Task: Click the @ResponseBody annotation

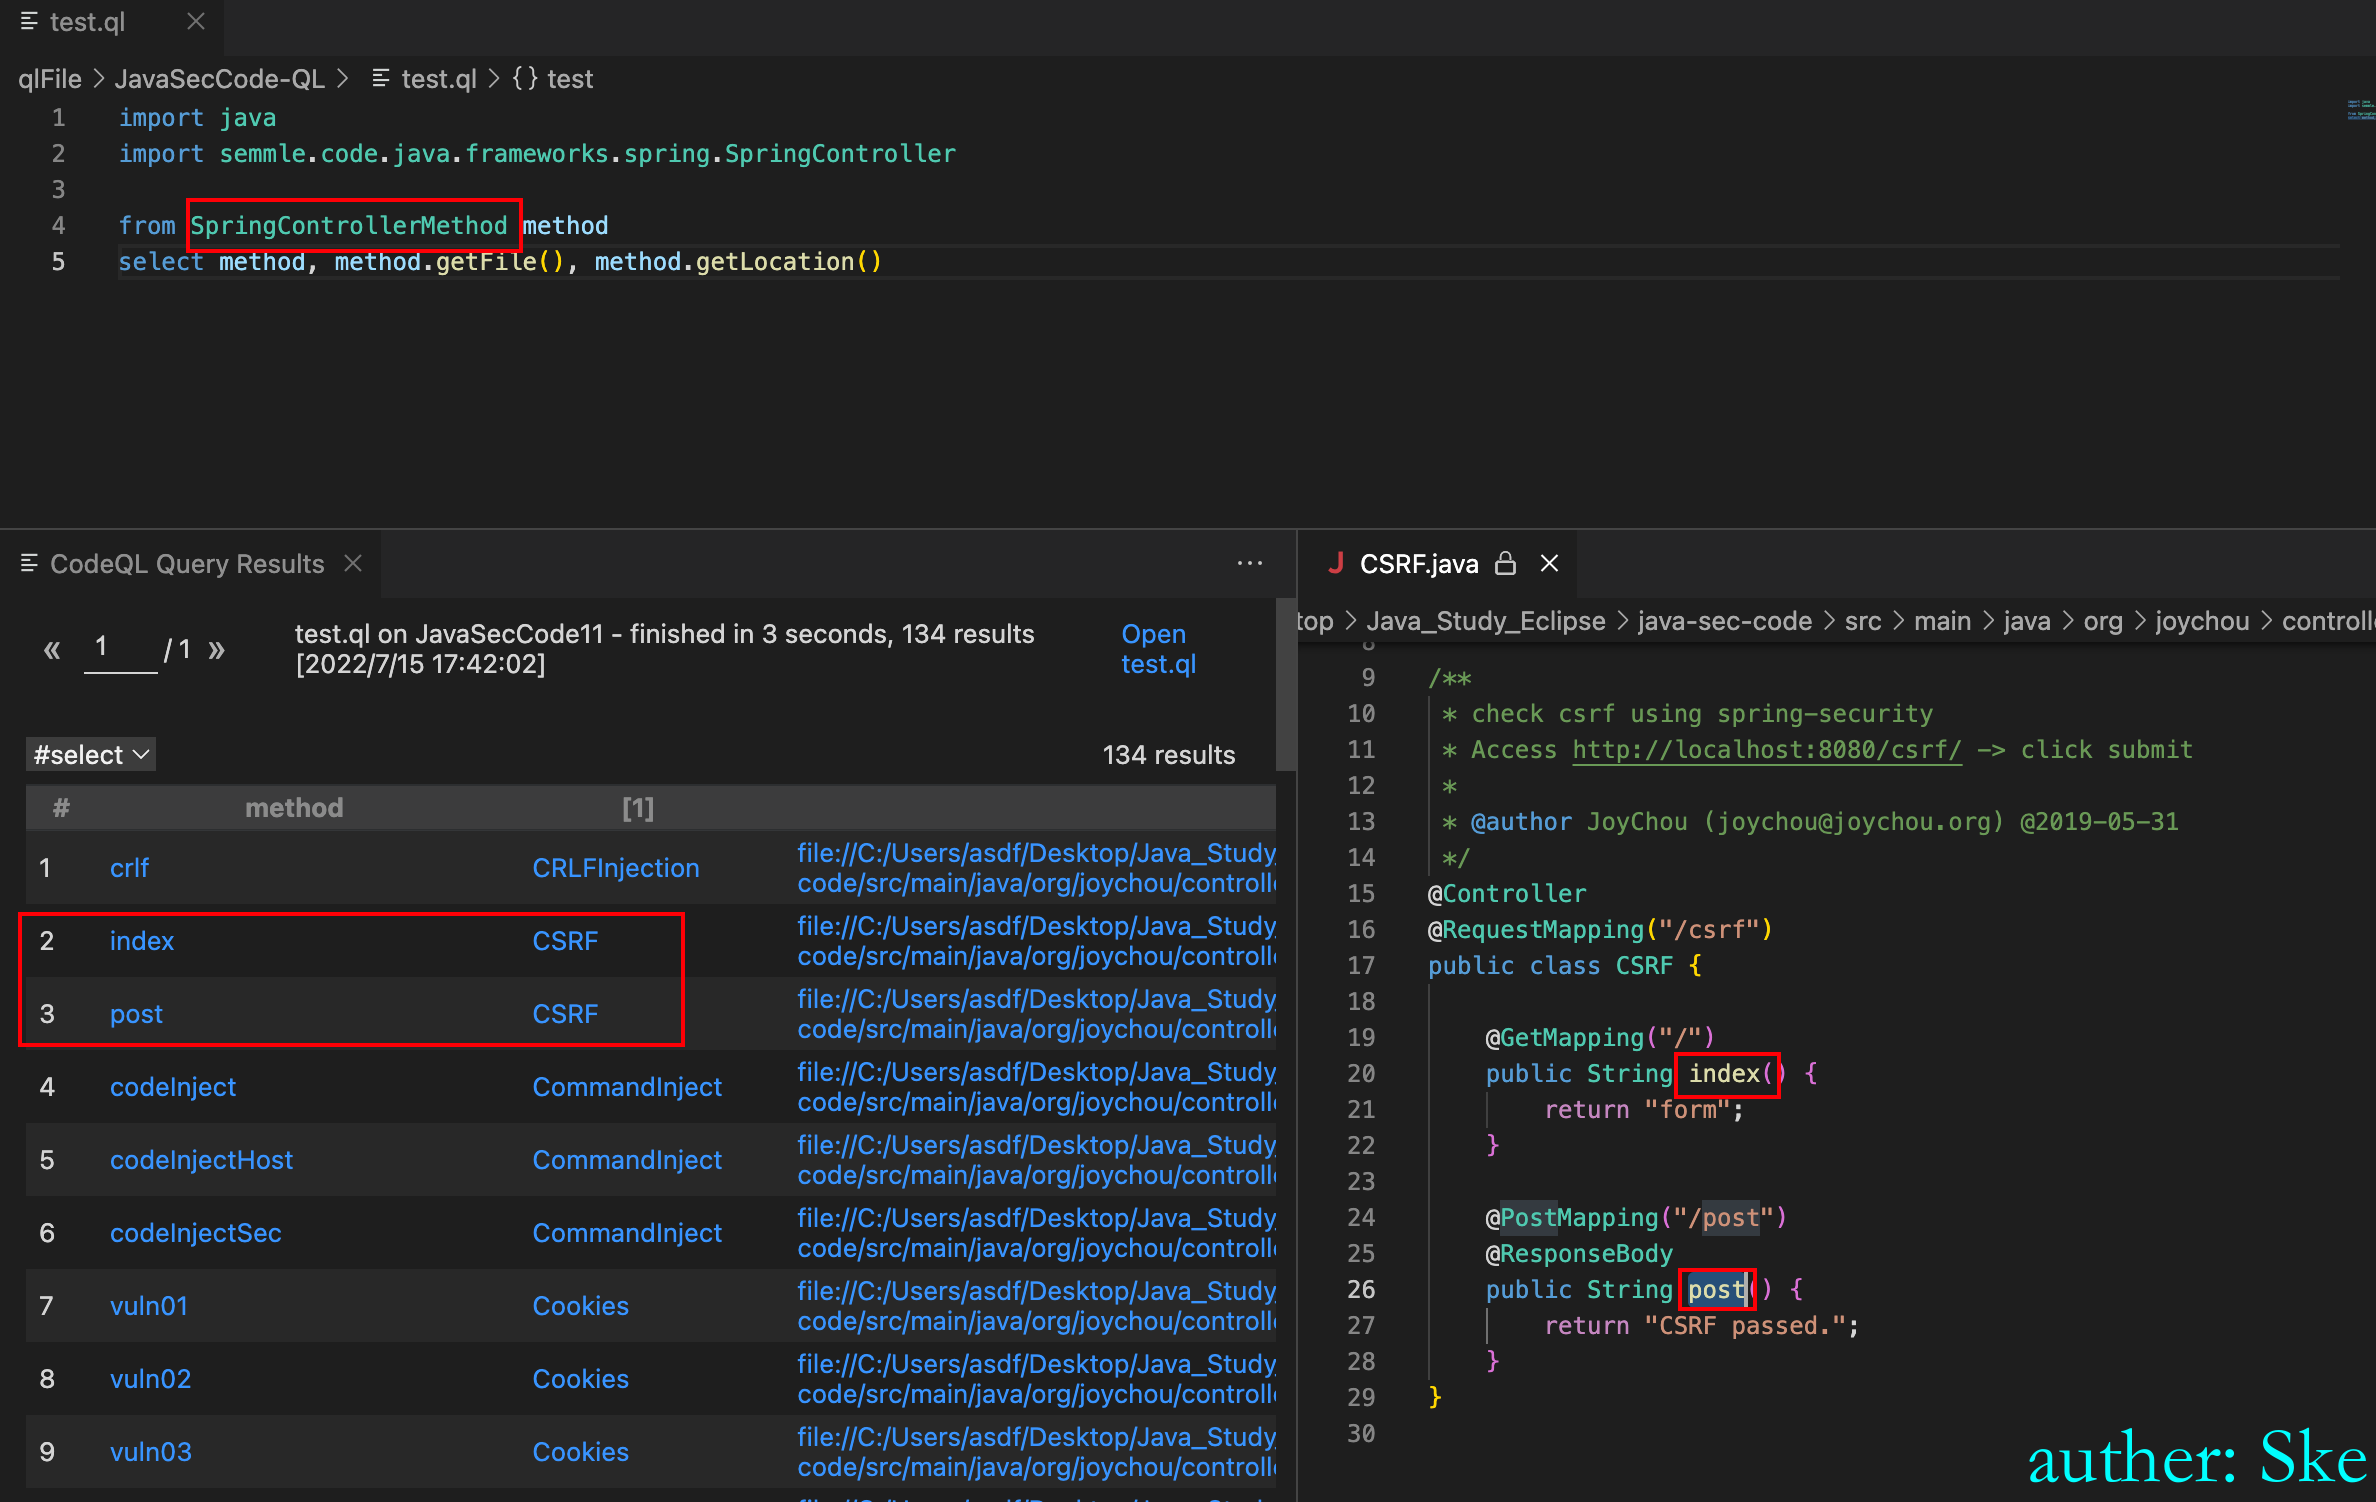Action: (1579, 1254)
